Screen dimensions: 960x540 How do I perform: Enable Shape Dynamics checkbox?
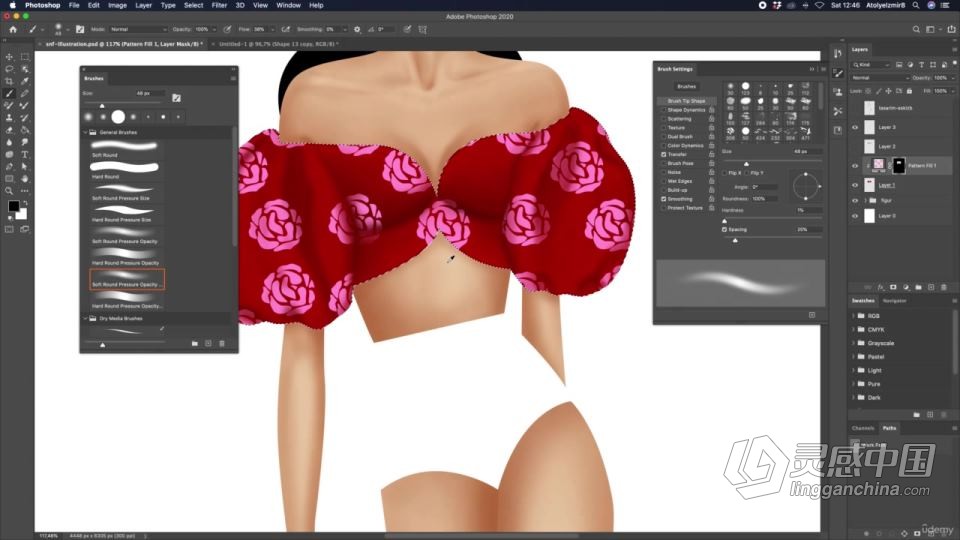[664, 110]
